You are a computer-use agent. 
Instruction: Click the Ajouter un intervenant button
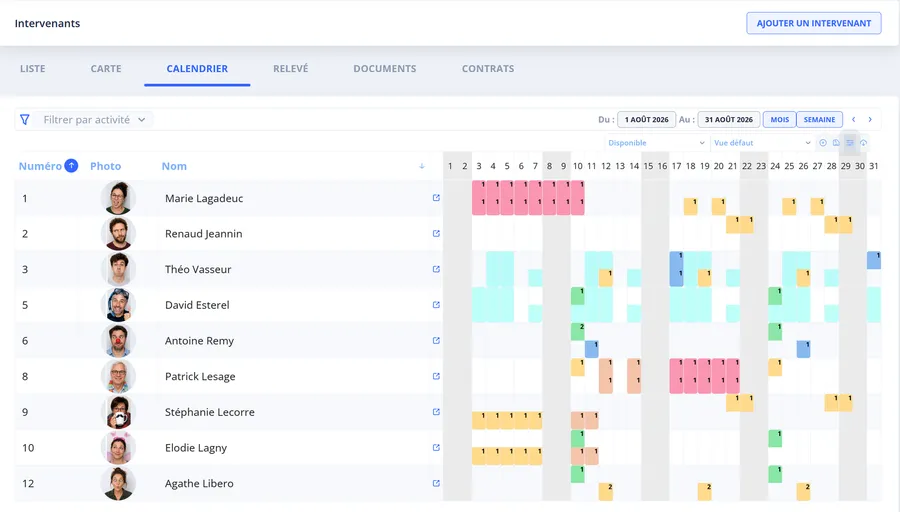[814, 23]
